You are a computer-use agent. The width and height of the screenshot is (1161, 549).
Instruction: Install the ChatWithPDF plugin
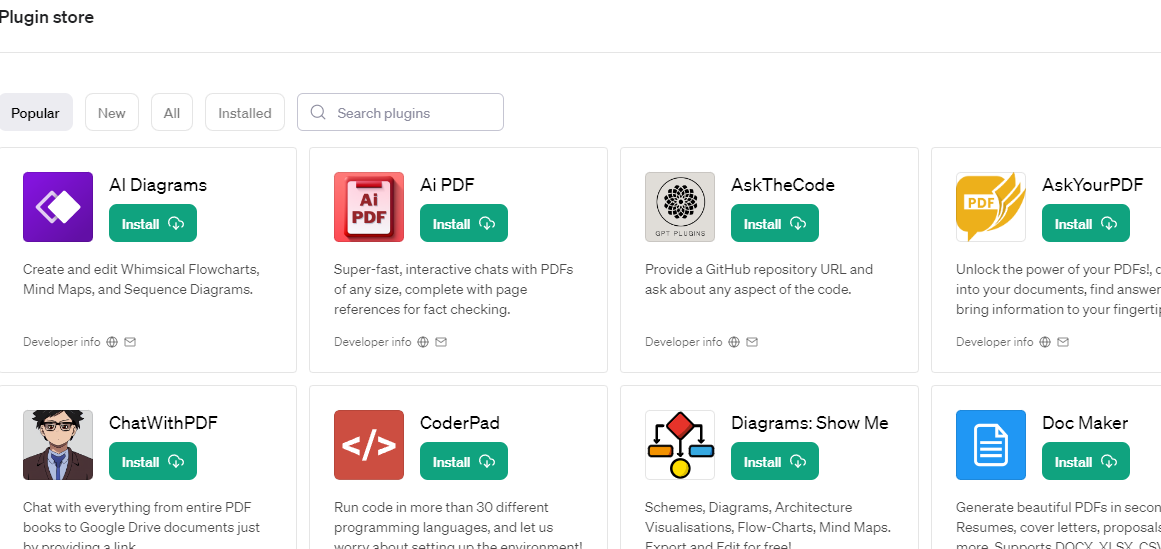point(153,461)
